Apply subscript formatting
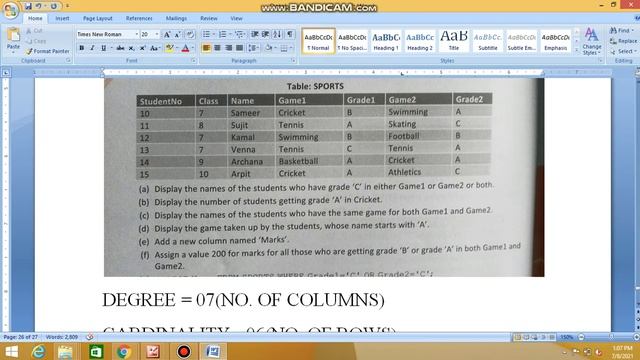This screenshot has width=640, height=360. point(131,48)
